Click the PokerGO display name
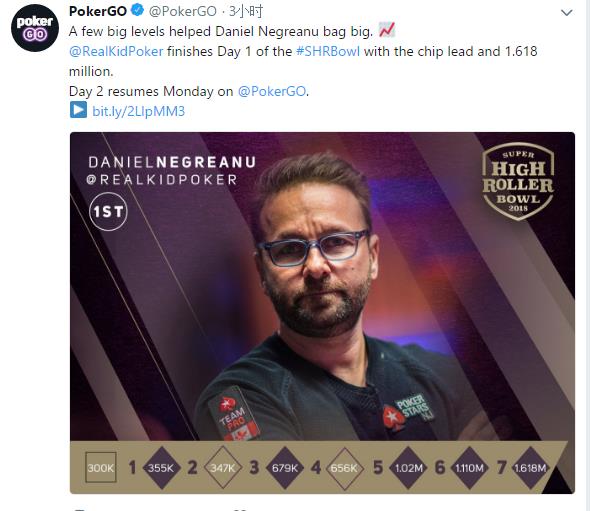Image resolution: width=590 pixels, height=511 pixels. [98, 11]
